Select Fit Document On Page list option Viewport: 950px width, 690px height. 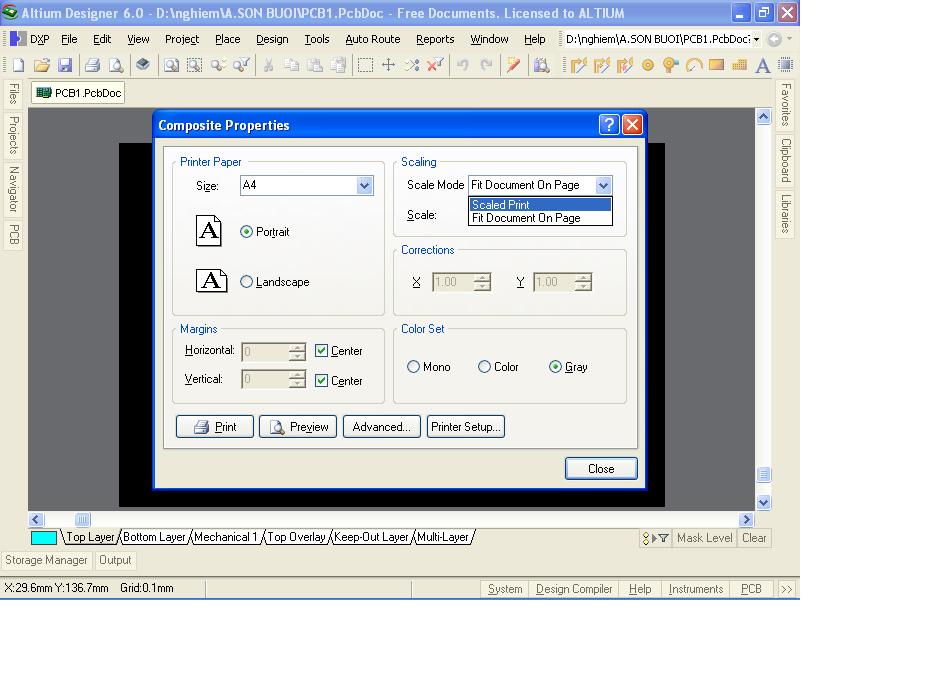(540, 218)
